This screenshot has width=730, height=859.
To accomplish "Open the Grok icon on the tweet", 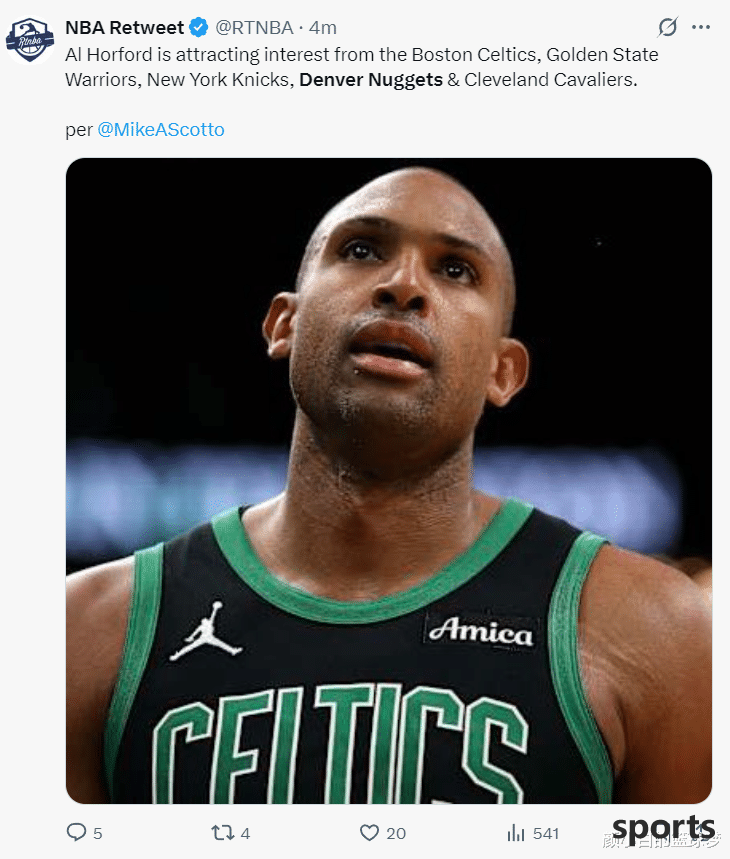I will coord(667,28).
